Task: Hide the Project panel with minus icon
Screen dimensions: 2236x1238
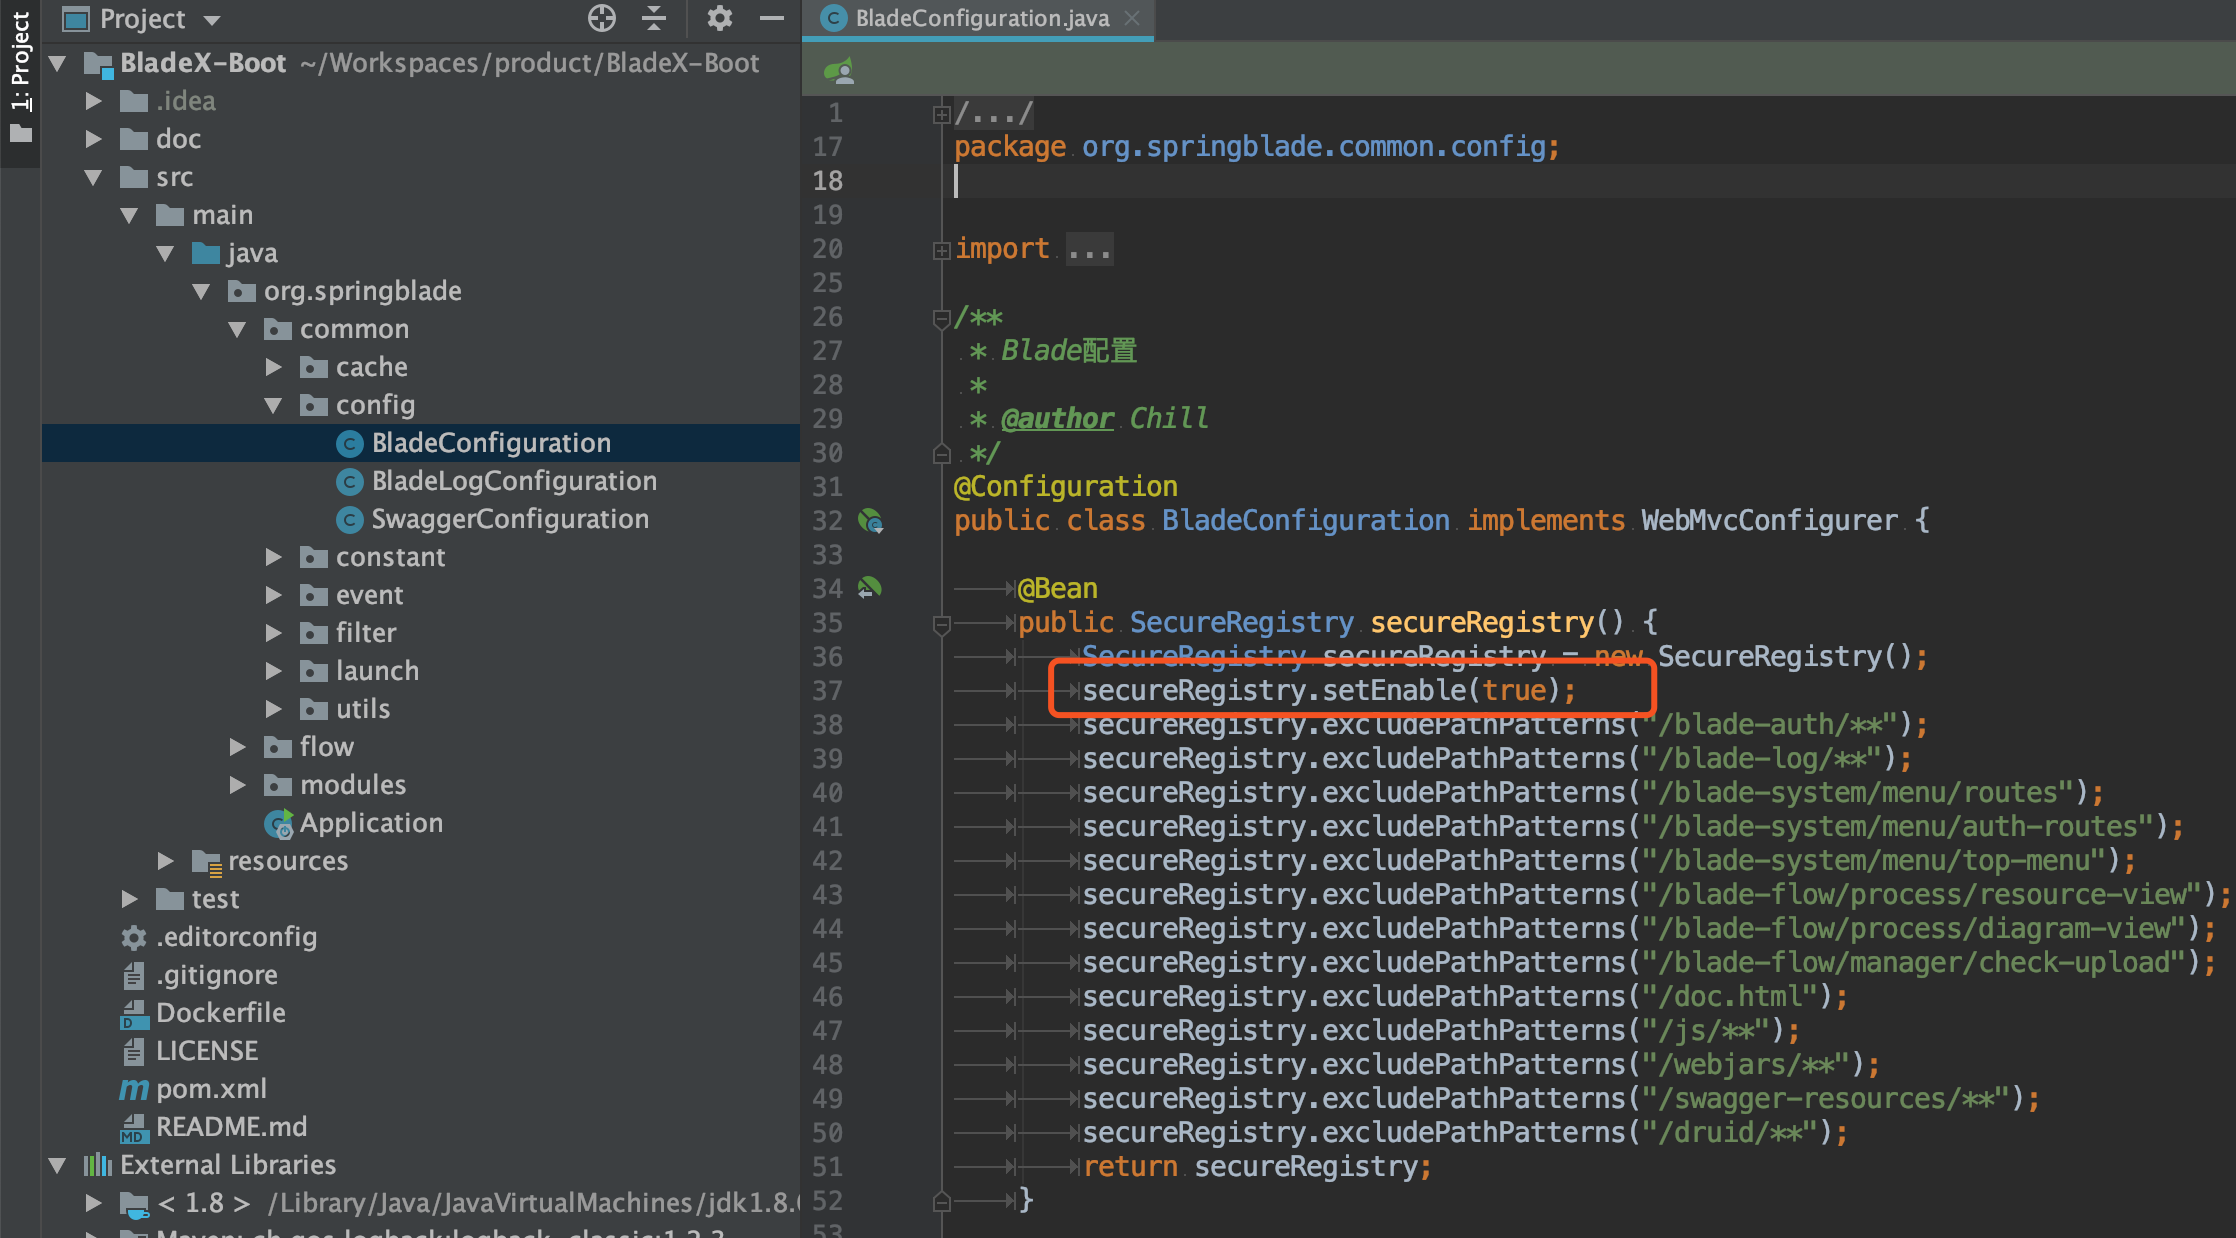Action: (x=772, y=18)
